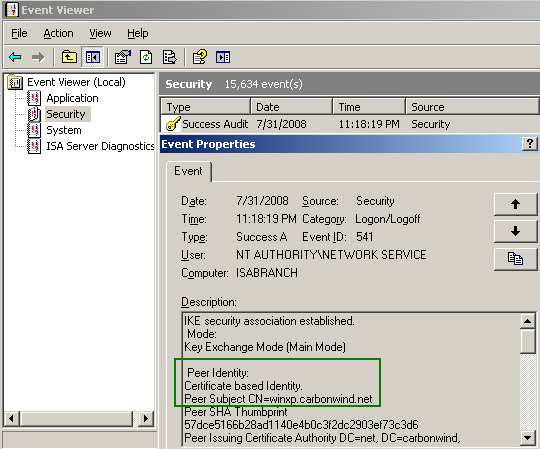The width and height of the screenshot is (540, 449).
Task: Select the Event tab
Action: tap(188, 171)
